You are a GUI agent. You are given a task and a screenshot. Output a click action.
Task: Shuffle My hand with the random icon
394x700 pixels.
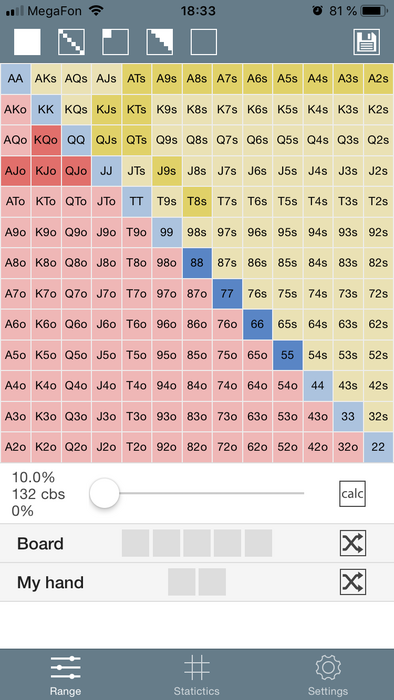click(x=353, y=582)
